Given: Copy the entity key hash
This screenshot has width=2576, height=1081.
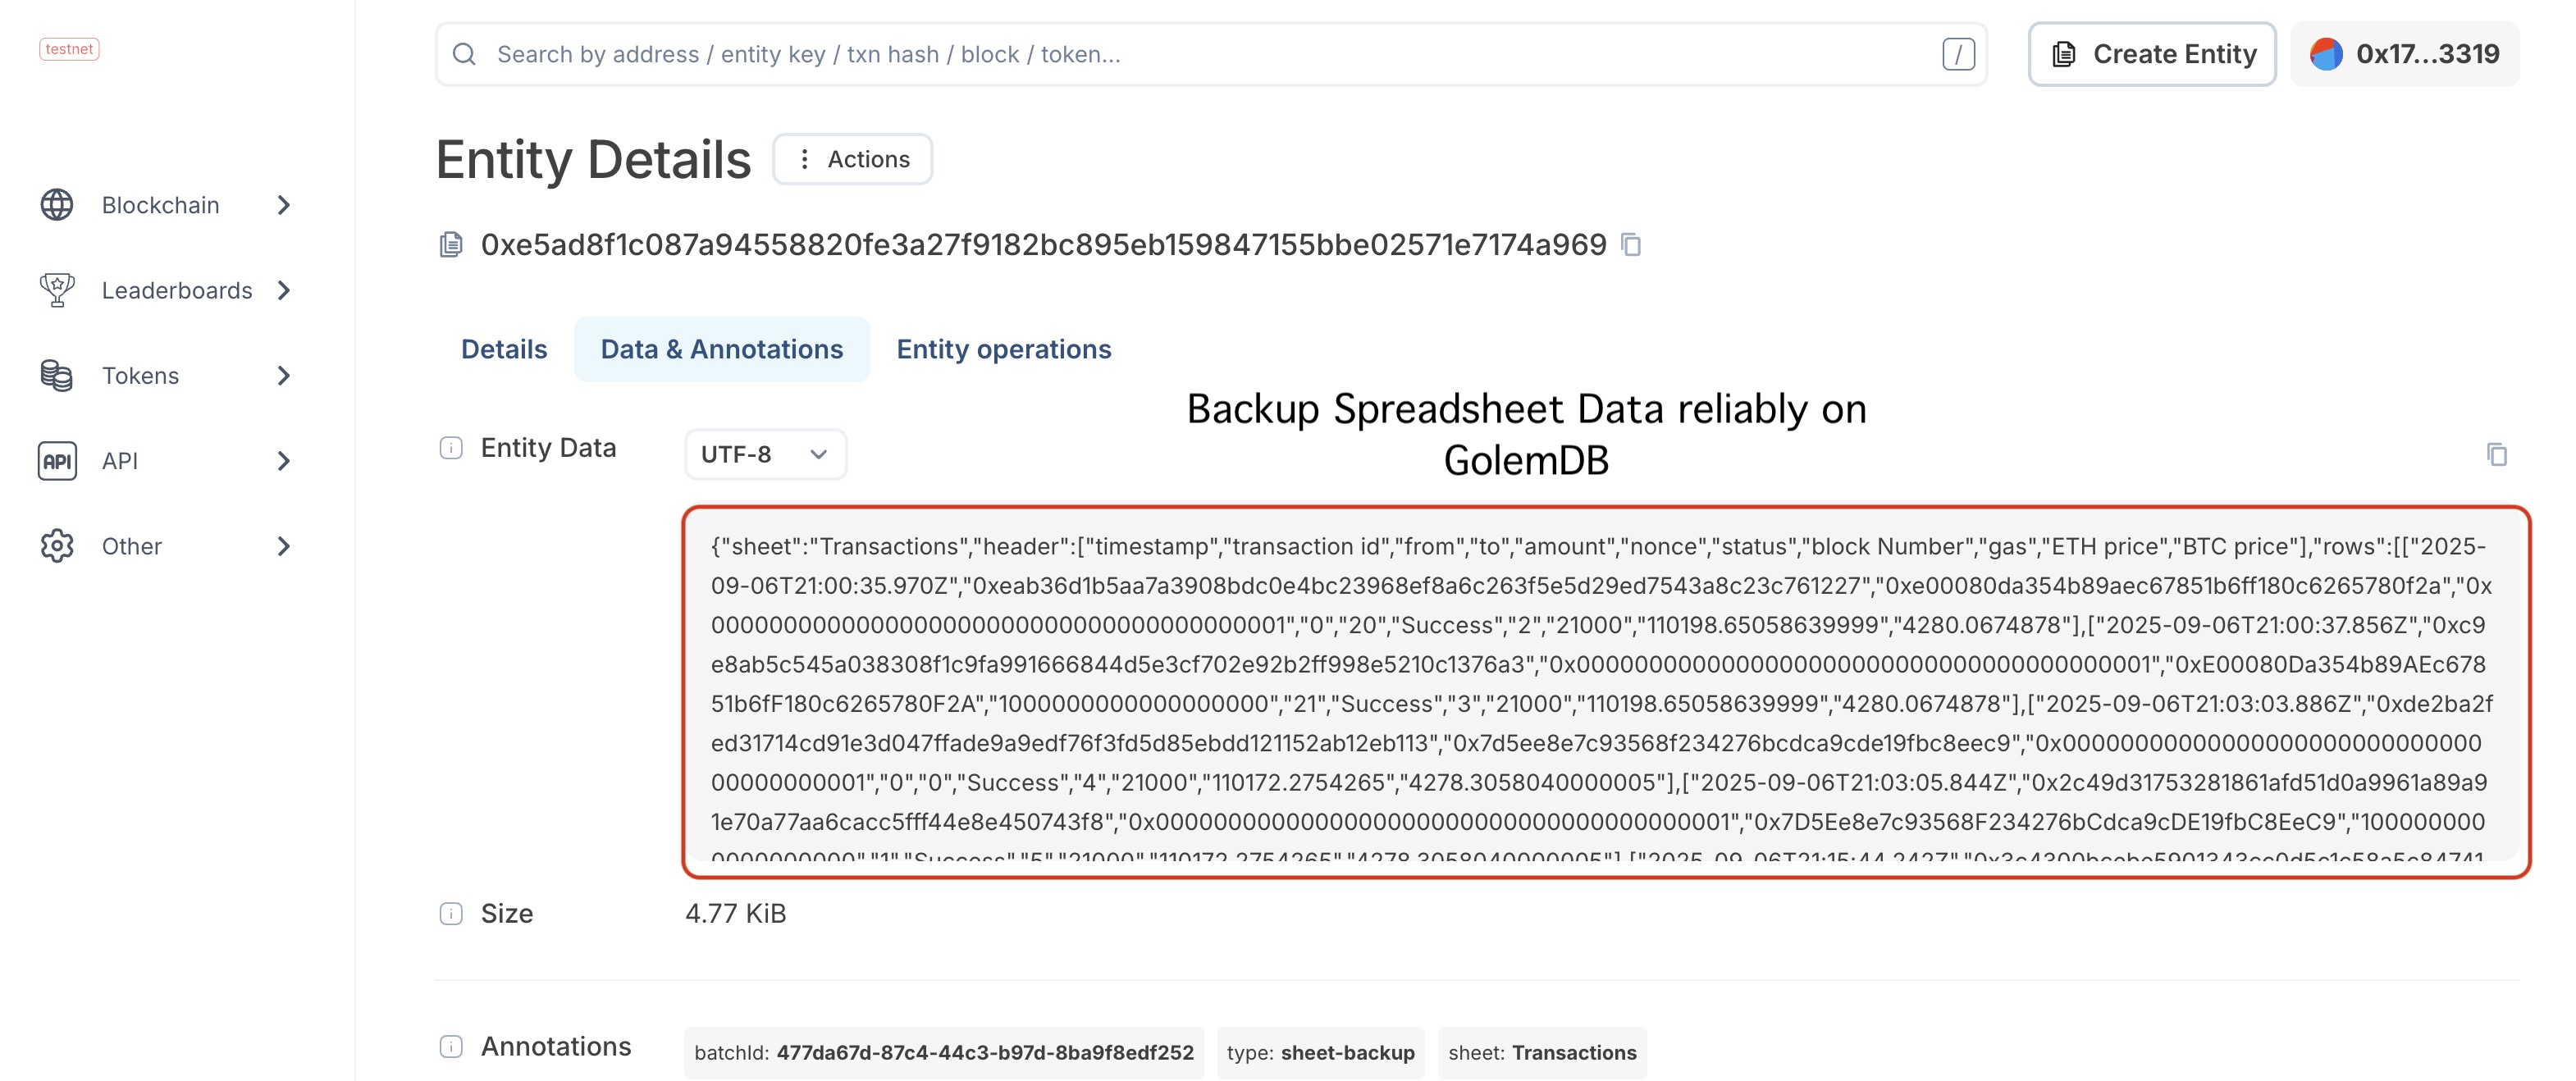Looking at the screenshot, I should [1631, 245].
